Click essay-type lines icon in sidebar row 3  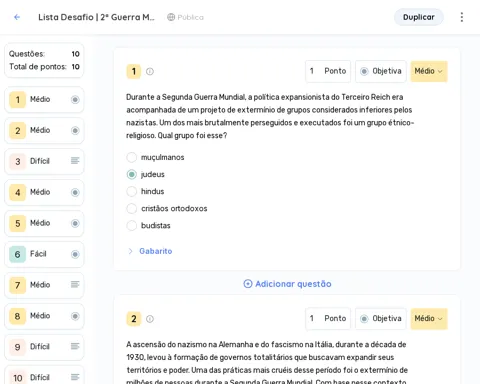click(75, 161)
